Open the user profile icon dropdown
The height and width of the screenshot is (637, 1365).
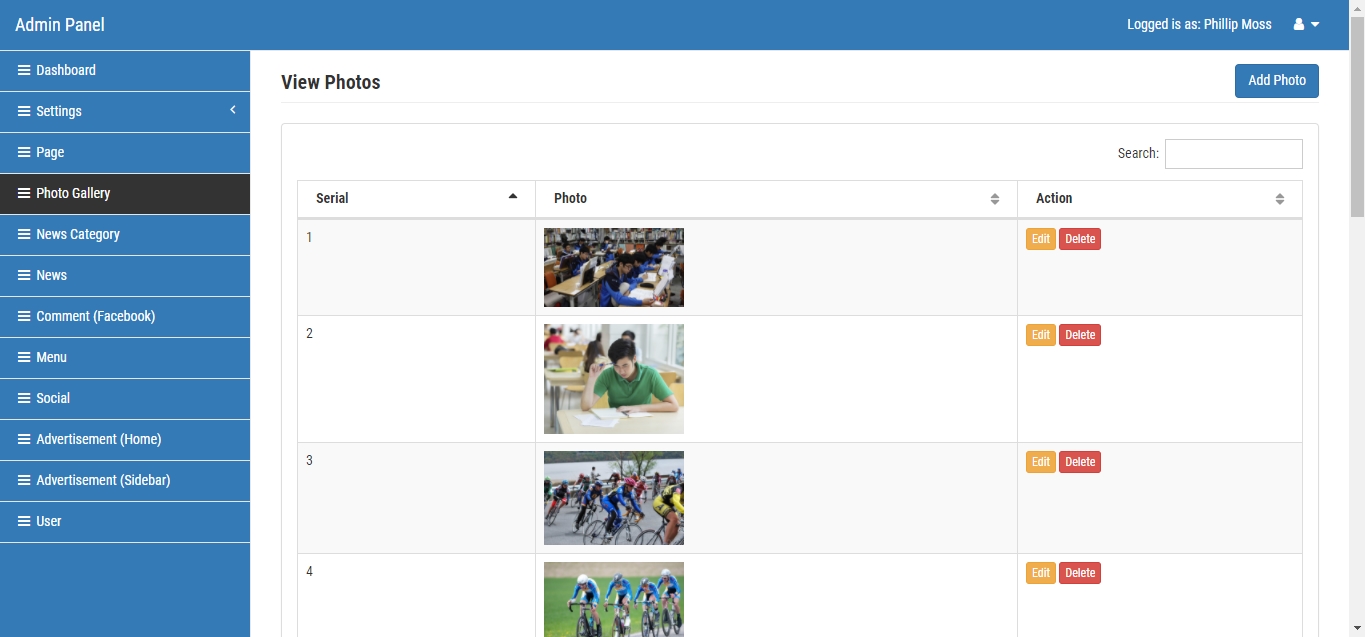pyautogui.click(x=1306, y=24)
